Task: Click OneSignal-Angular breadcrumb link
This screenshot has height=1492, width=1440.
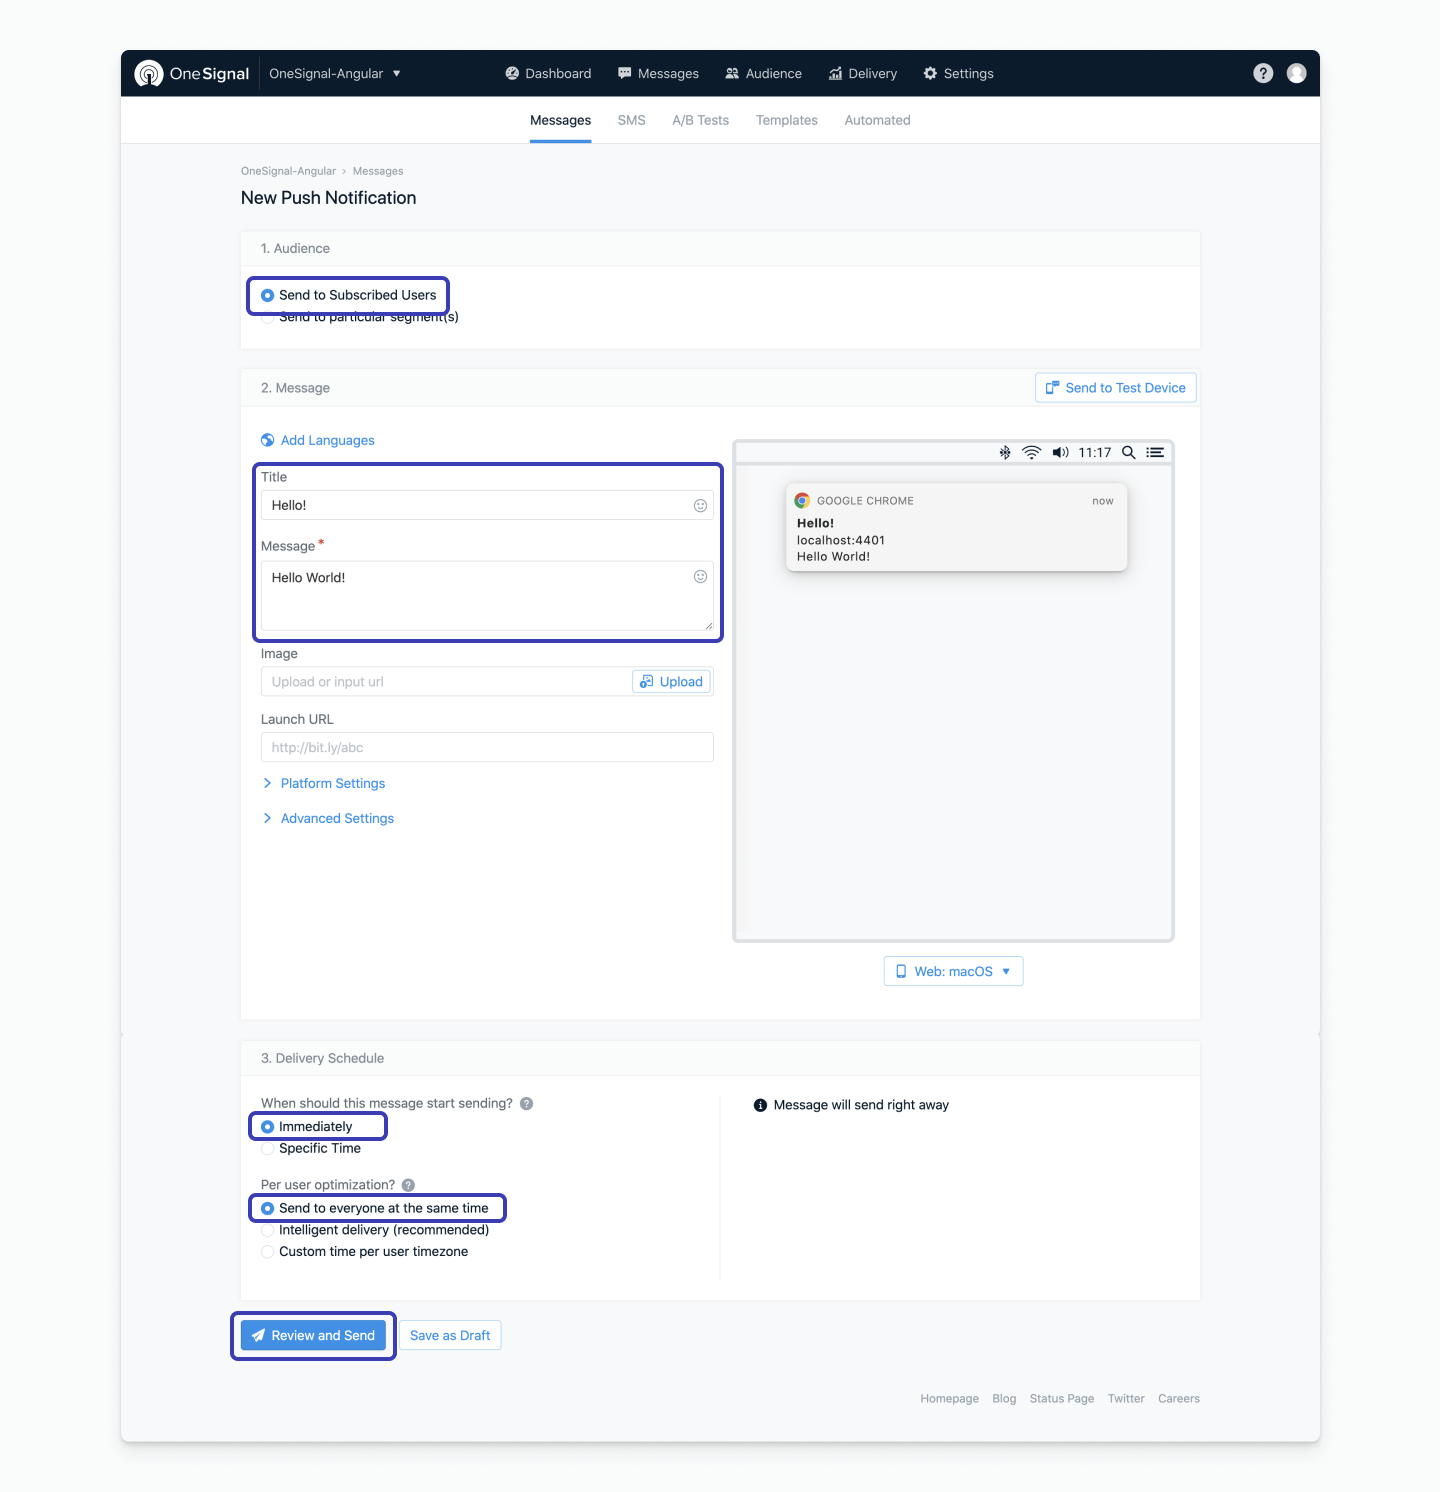Action: [x=288, y=171]
